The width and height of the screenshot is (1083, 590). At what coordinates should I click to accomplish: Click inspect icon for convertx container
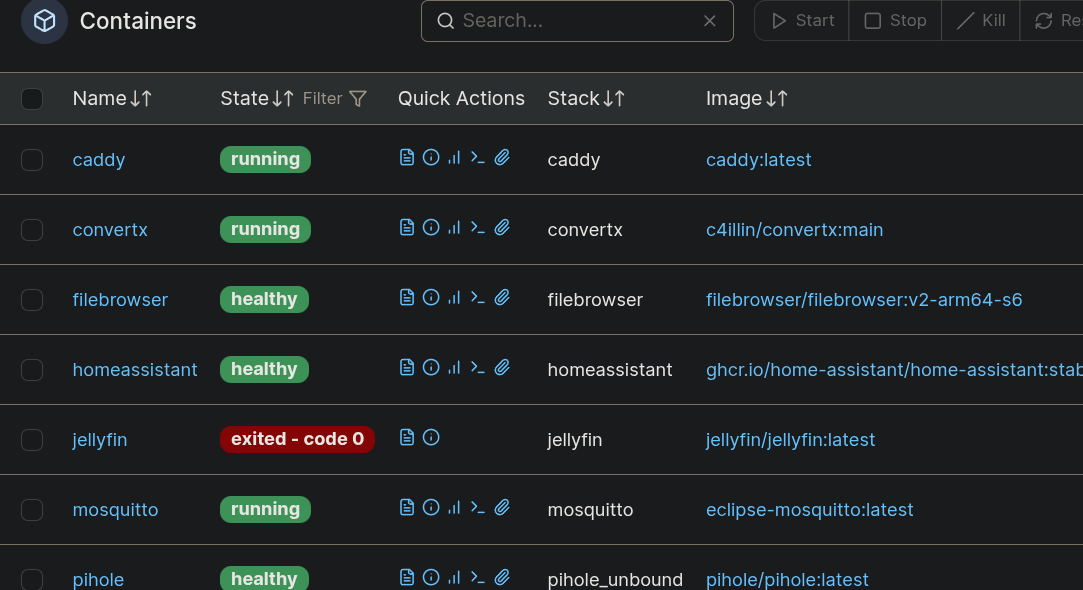[x=430, y=228]
